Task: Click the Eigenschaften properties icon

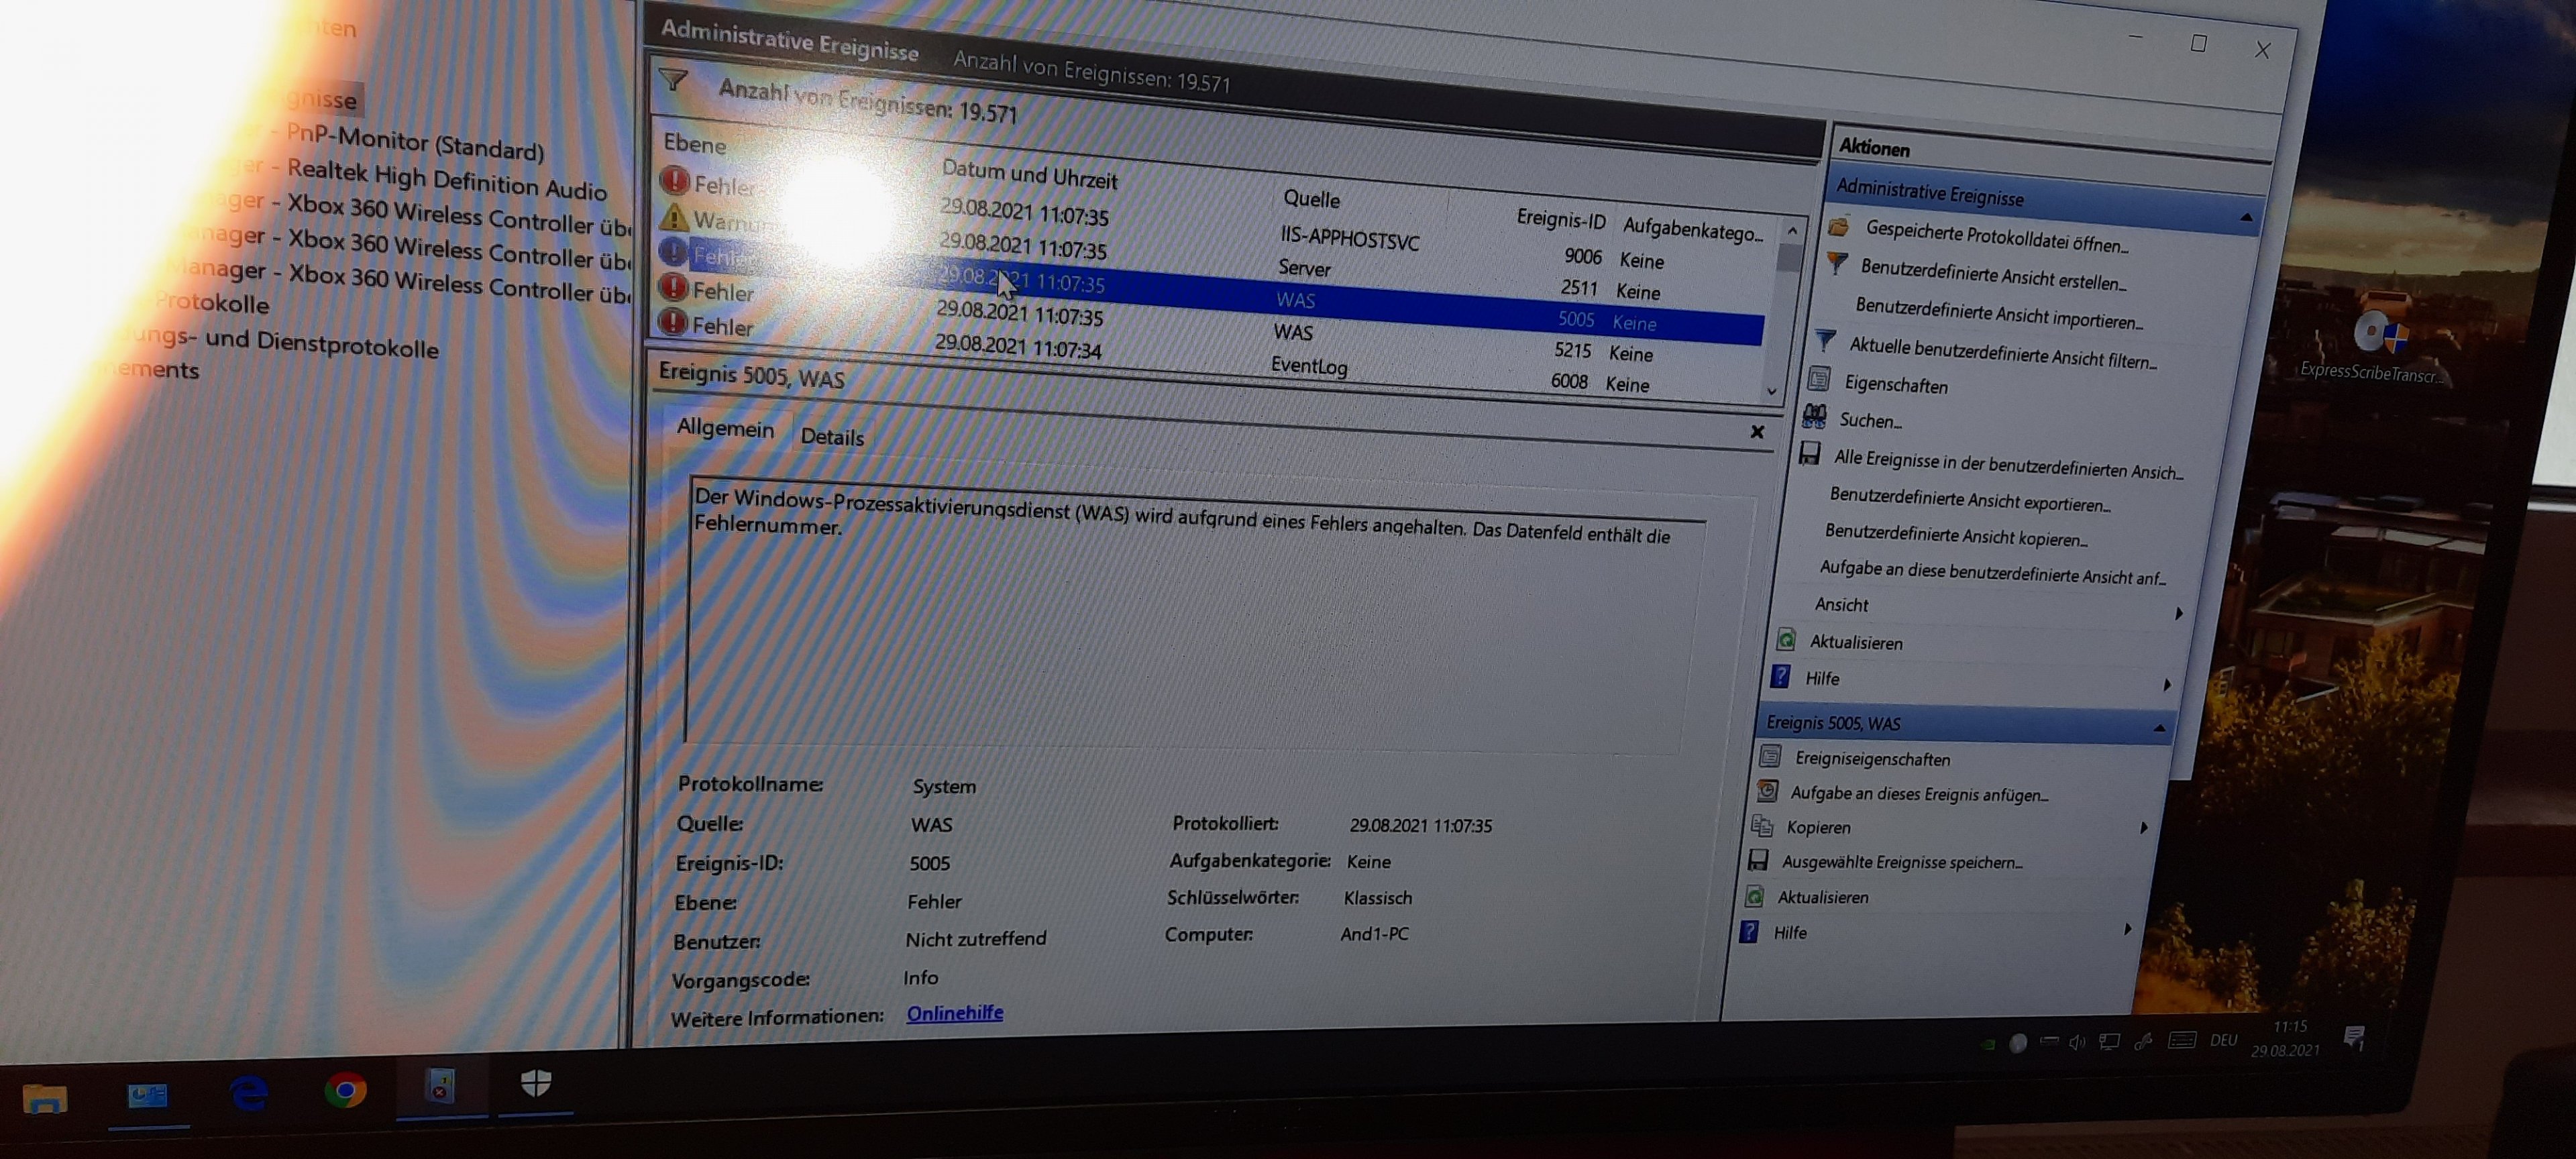Action: click(1819, 379)
